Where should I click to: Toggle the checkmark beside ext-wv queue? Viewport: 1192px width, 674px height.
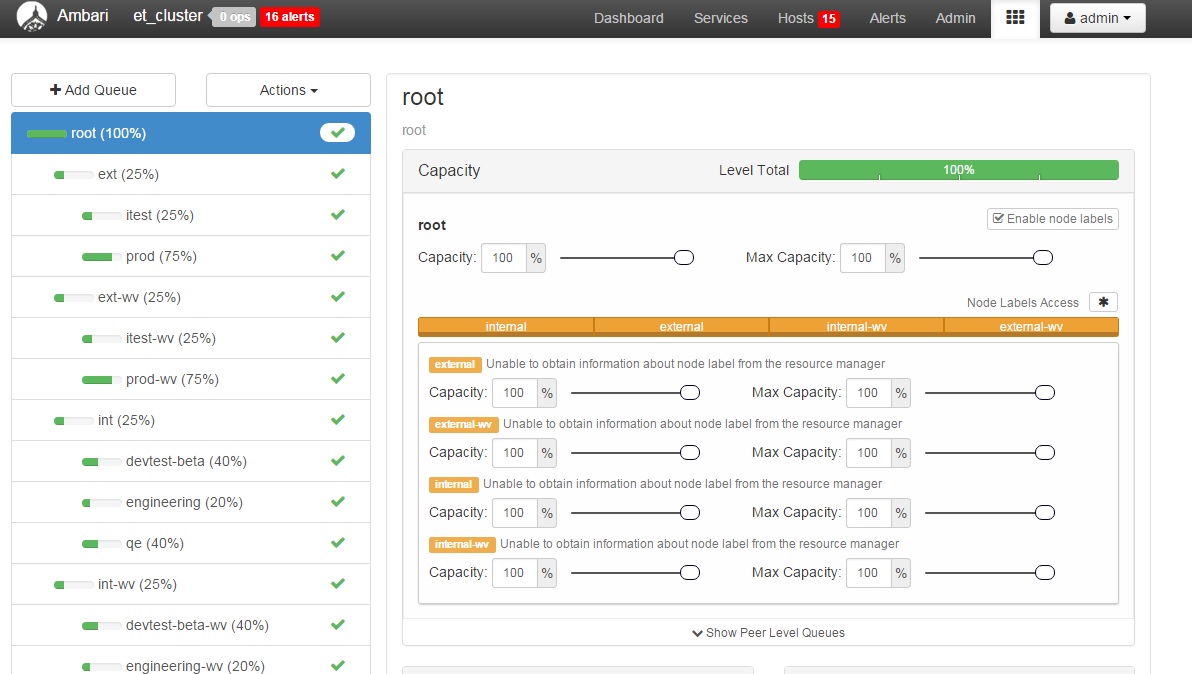pos(337,296)
